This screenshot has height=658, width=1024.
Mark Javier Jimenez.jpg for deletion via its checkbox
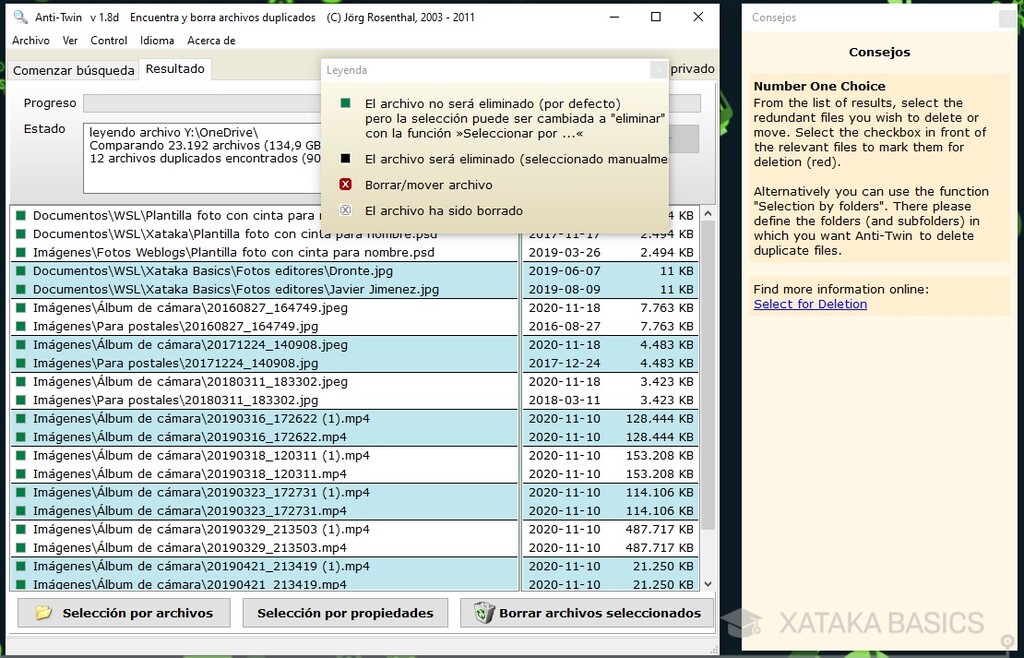tap(19, 287)
